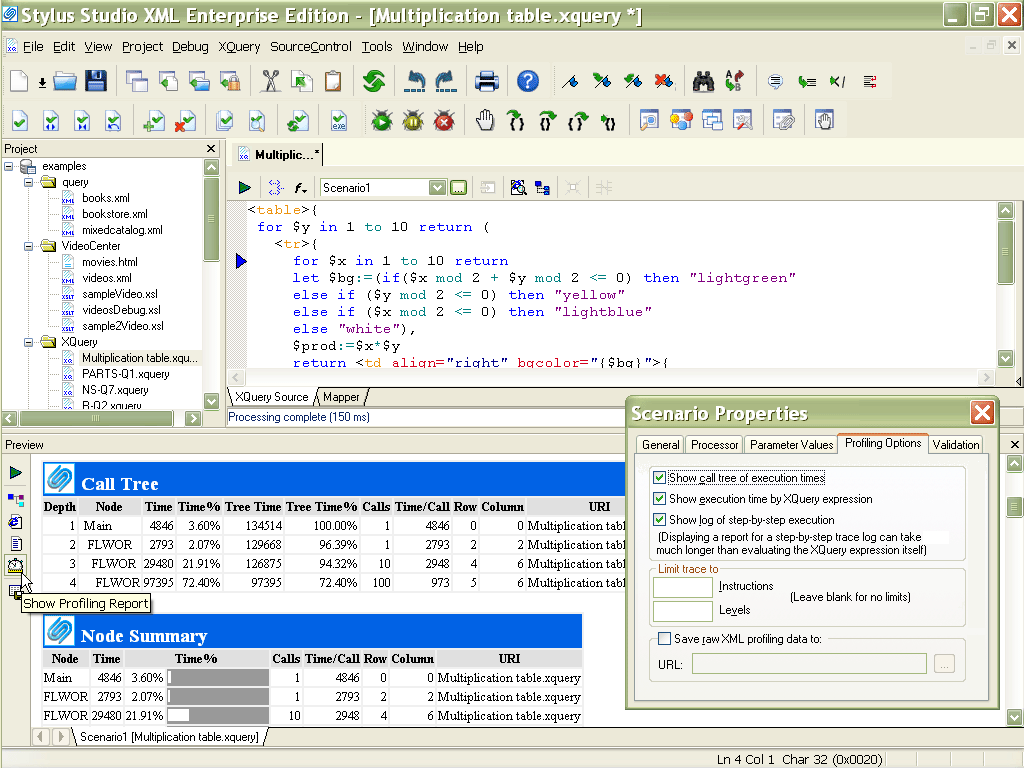Select the tree view icon in the Preview sidebar
The height and width of the screenshot is (768, 1024).
(x=15, y=499)
